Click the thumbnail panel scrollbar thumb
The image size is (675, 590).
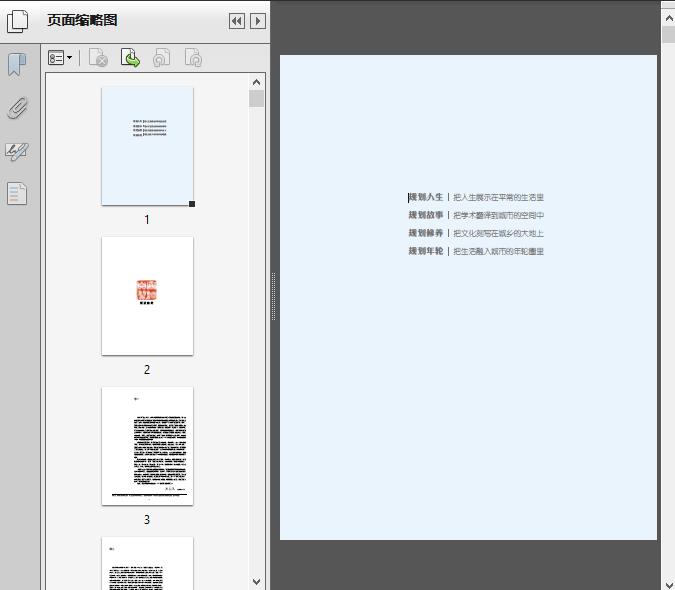[257, 99]
